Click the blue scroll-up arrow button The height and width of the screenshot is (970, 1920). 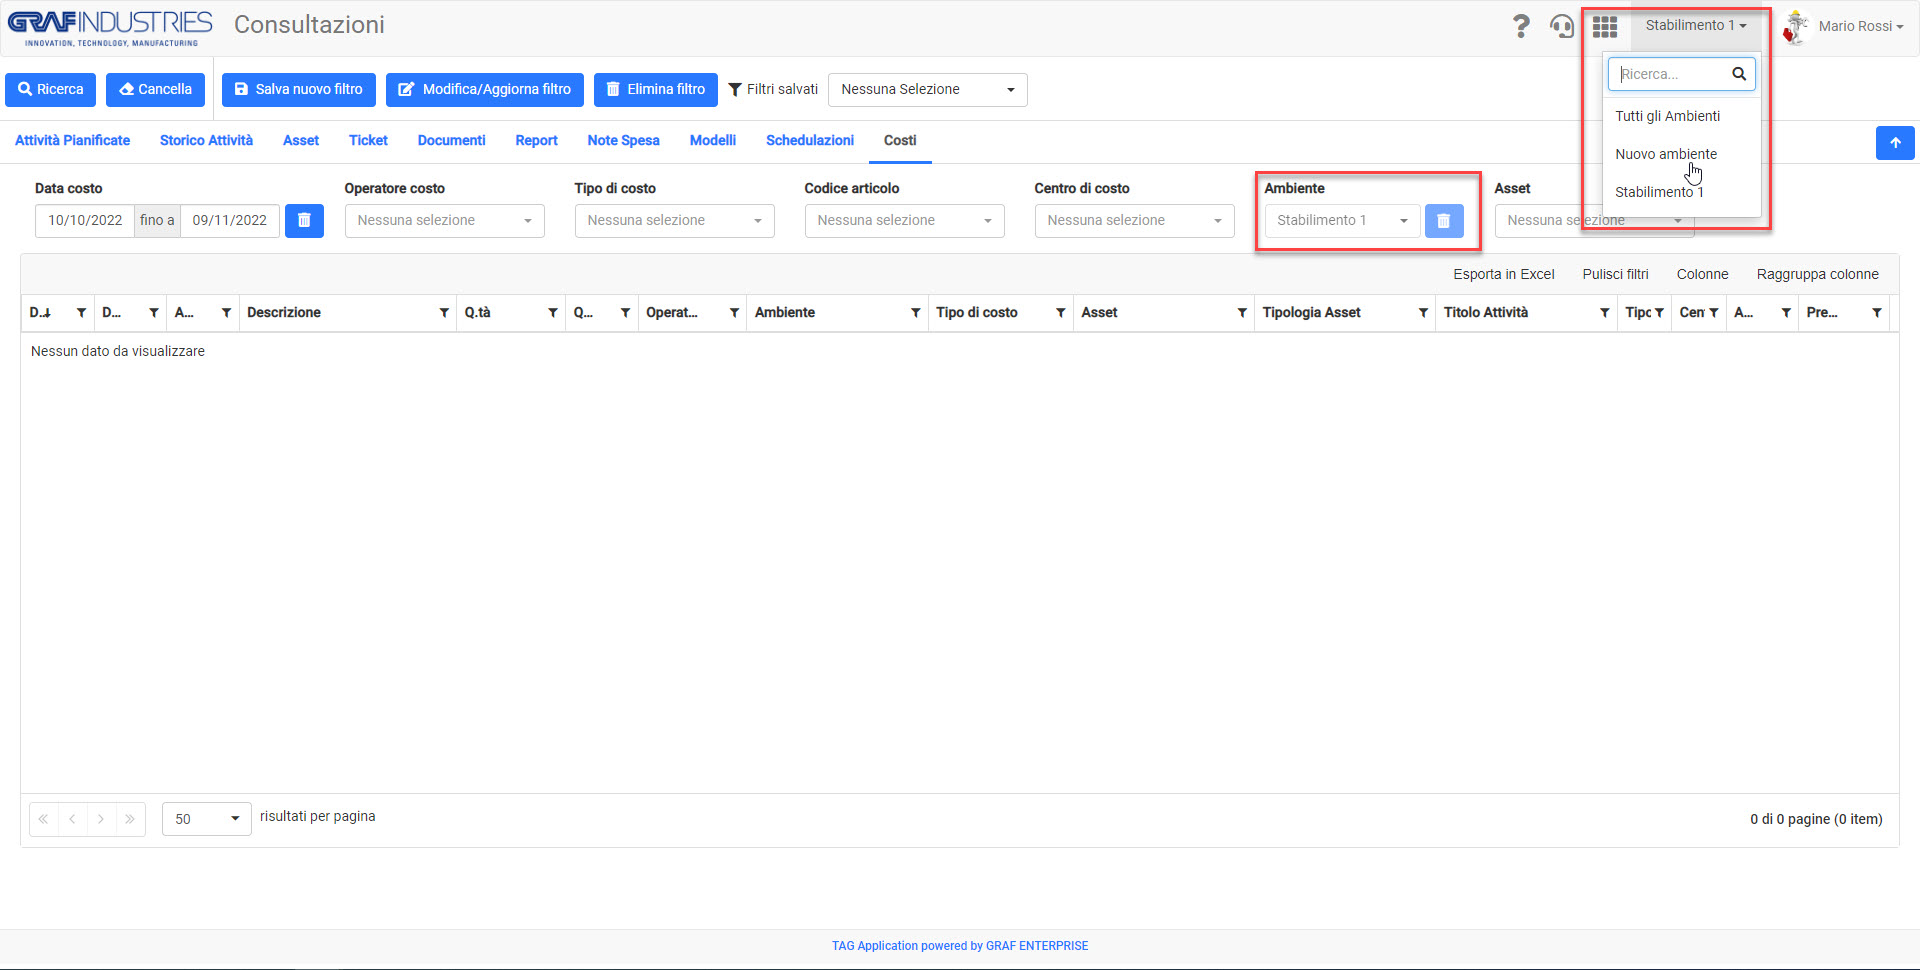coord(1895,143)
